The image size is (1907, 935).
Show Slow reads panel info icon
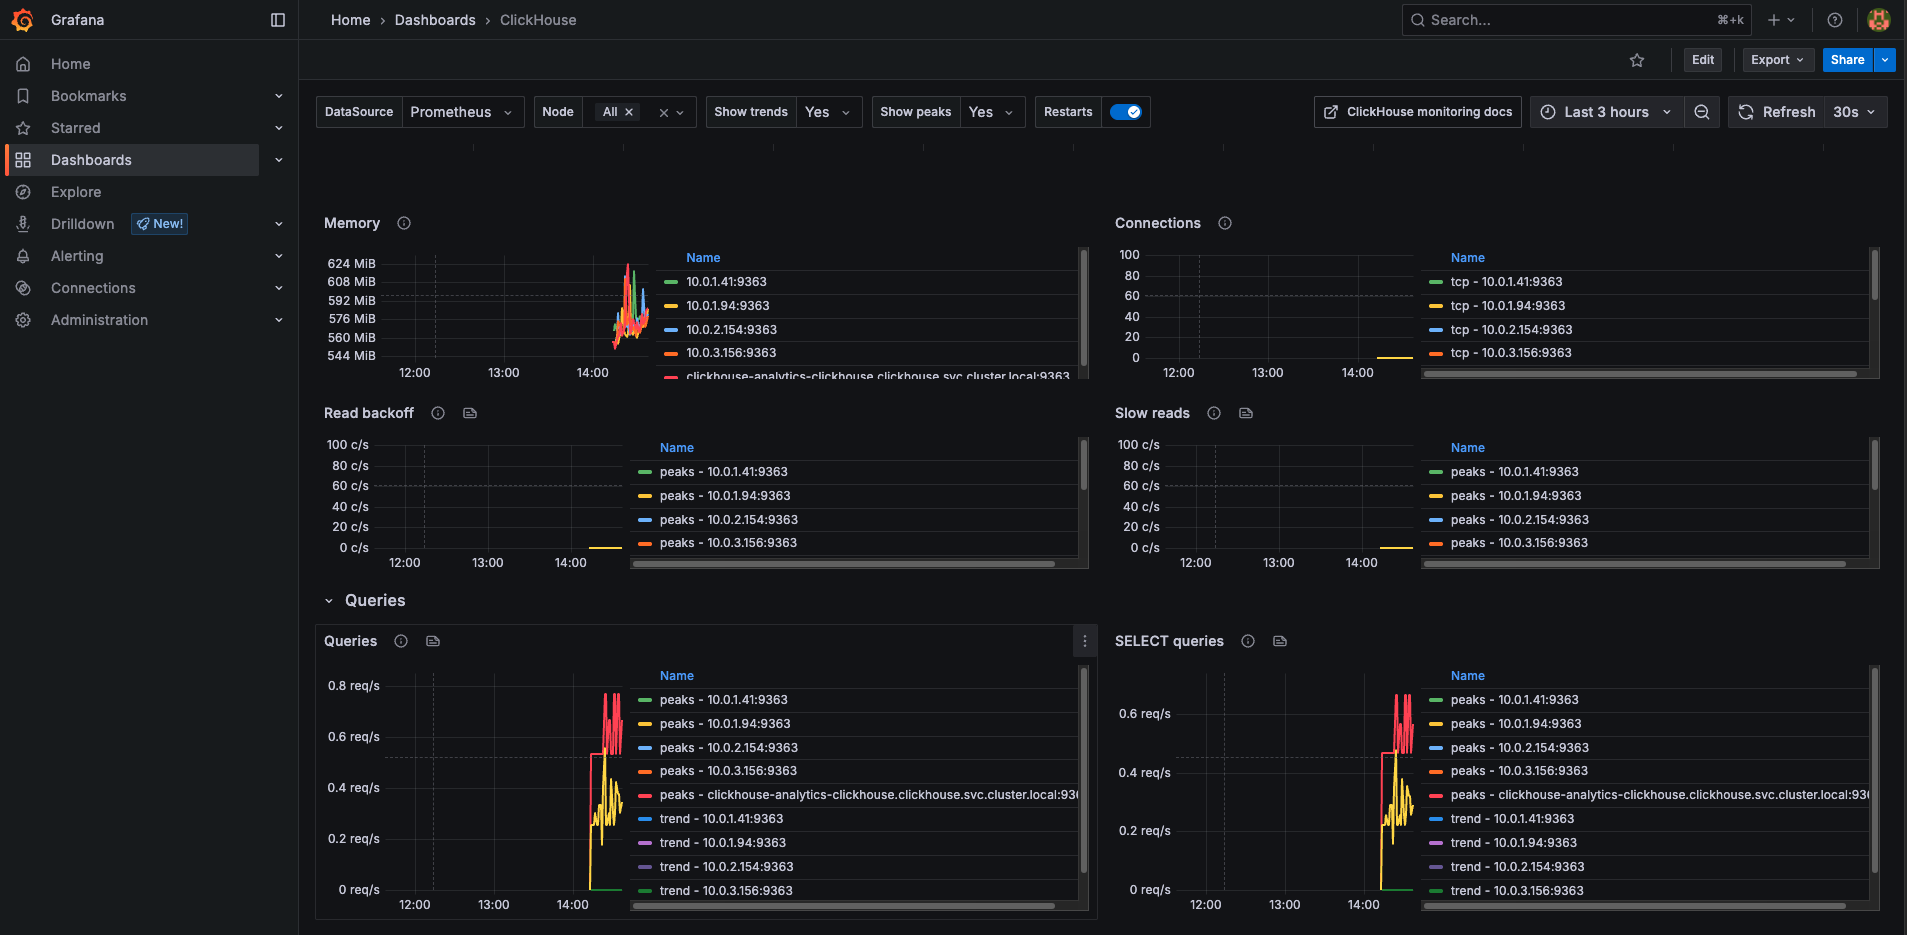(1214, 413)
